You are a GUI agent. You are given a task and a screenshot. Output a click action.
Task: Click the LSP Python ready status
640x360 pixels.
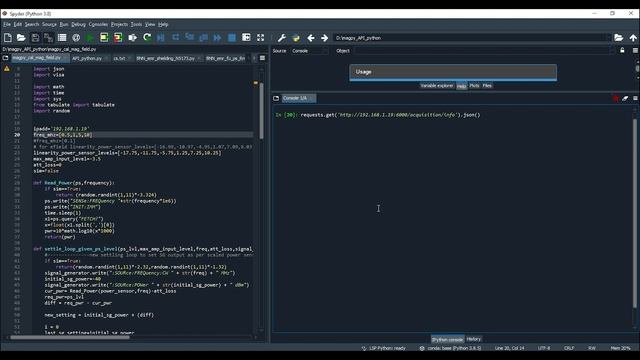pos(384,348)
